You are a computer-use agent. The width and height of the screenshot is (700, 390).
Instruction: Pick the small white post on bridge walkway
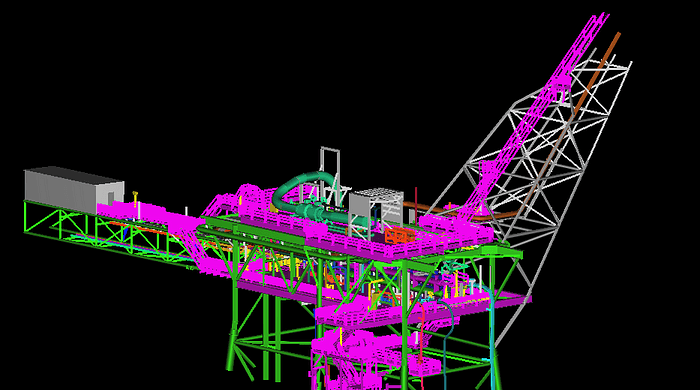point(186,211)
